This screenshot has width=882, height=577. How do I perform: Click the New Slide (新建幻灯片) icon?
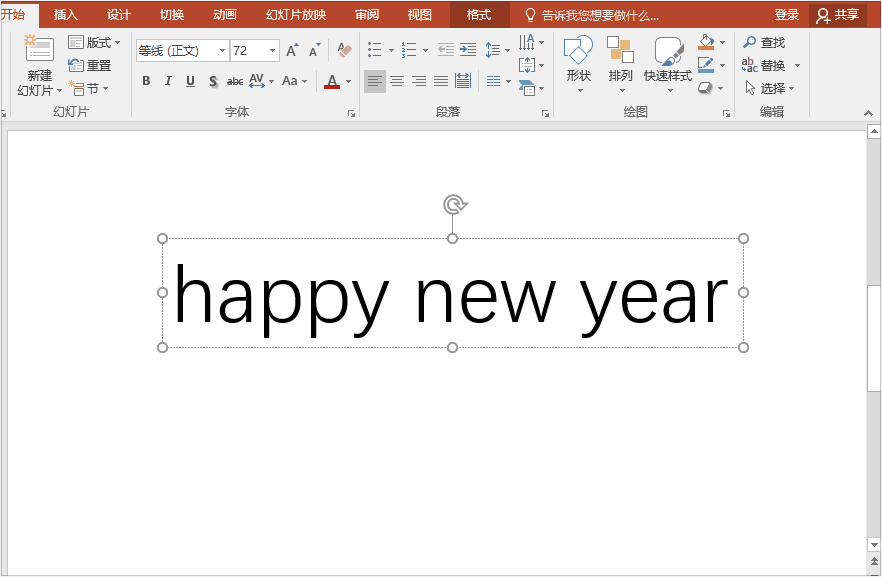pos(39,49)
